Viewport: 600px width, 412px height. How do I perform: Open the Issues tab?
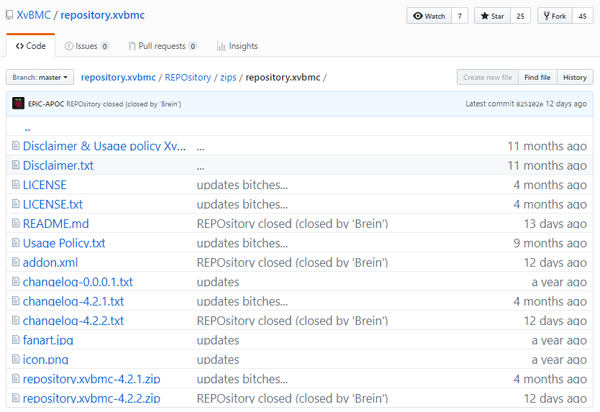pos(87,46)
